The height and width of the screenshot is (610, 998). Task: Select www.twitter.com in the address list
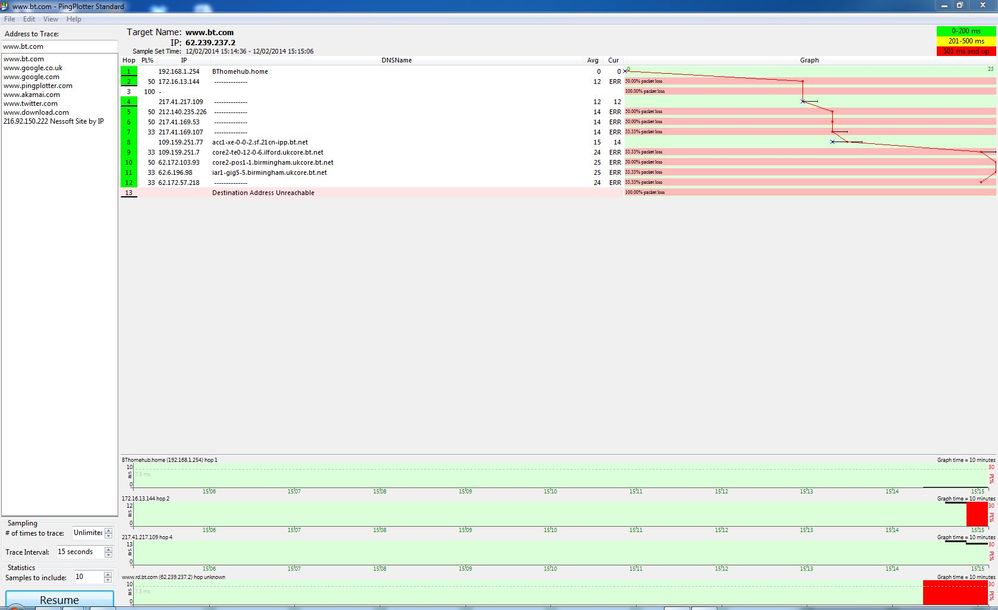pyautogui.click(x=30, y=103)
